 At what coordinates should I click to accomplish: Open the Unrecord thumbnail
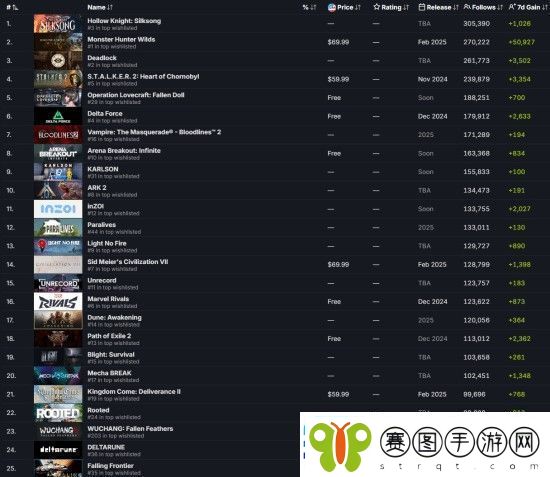58,283
